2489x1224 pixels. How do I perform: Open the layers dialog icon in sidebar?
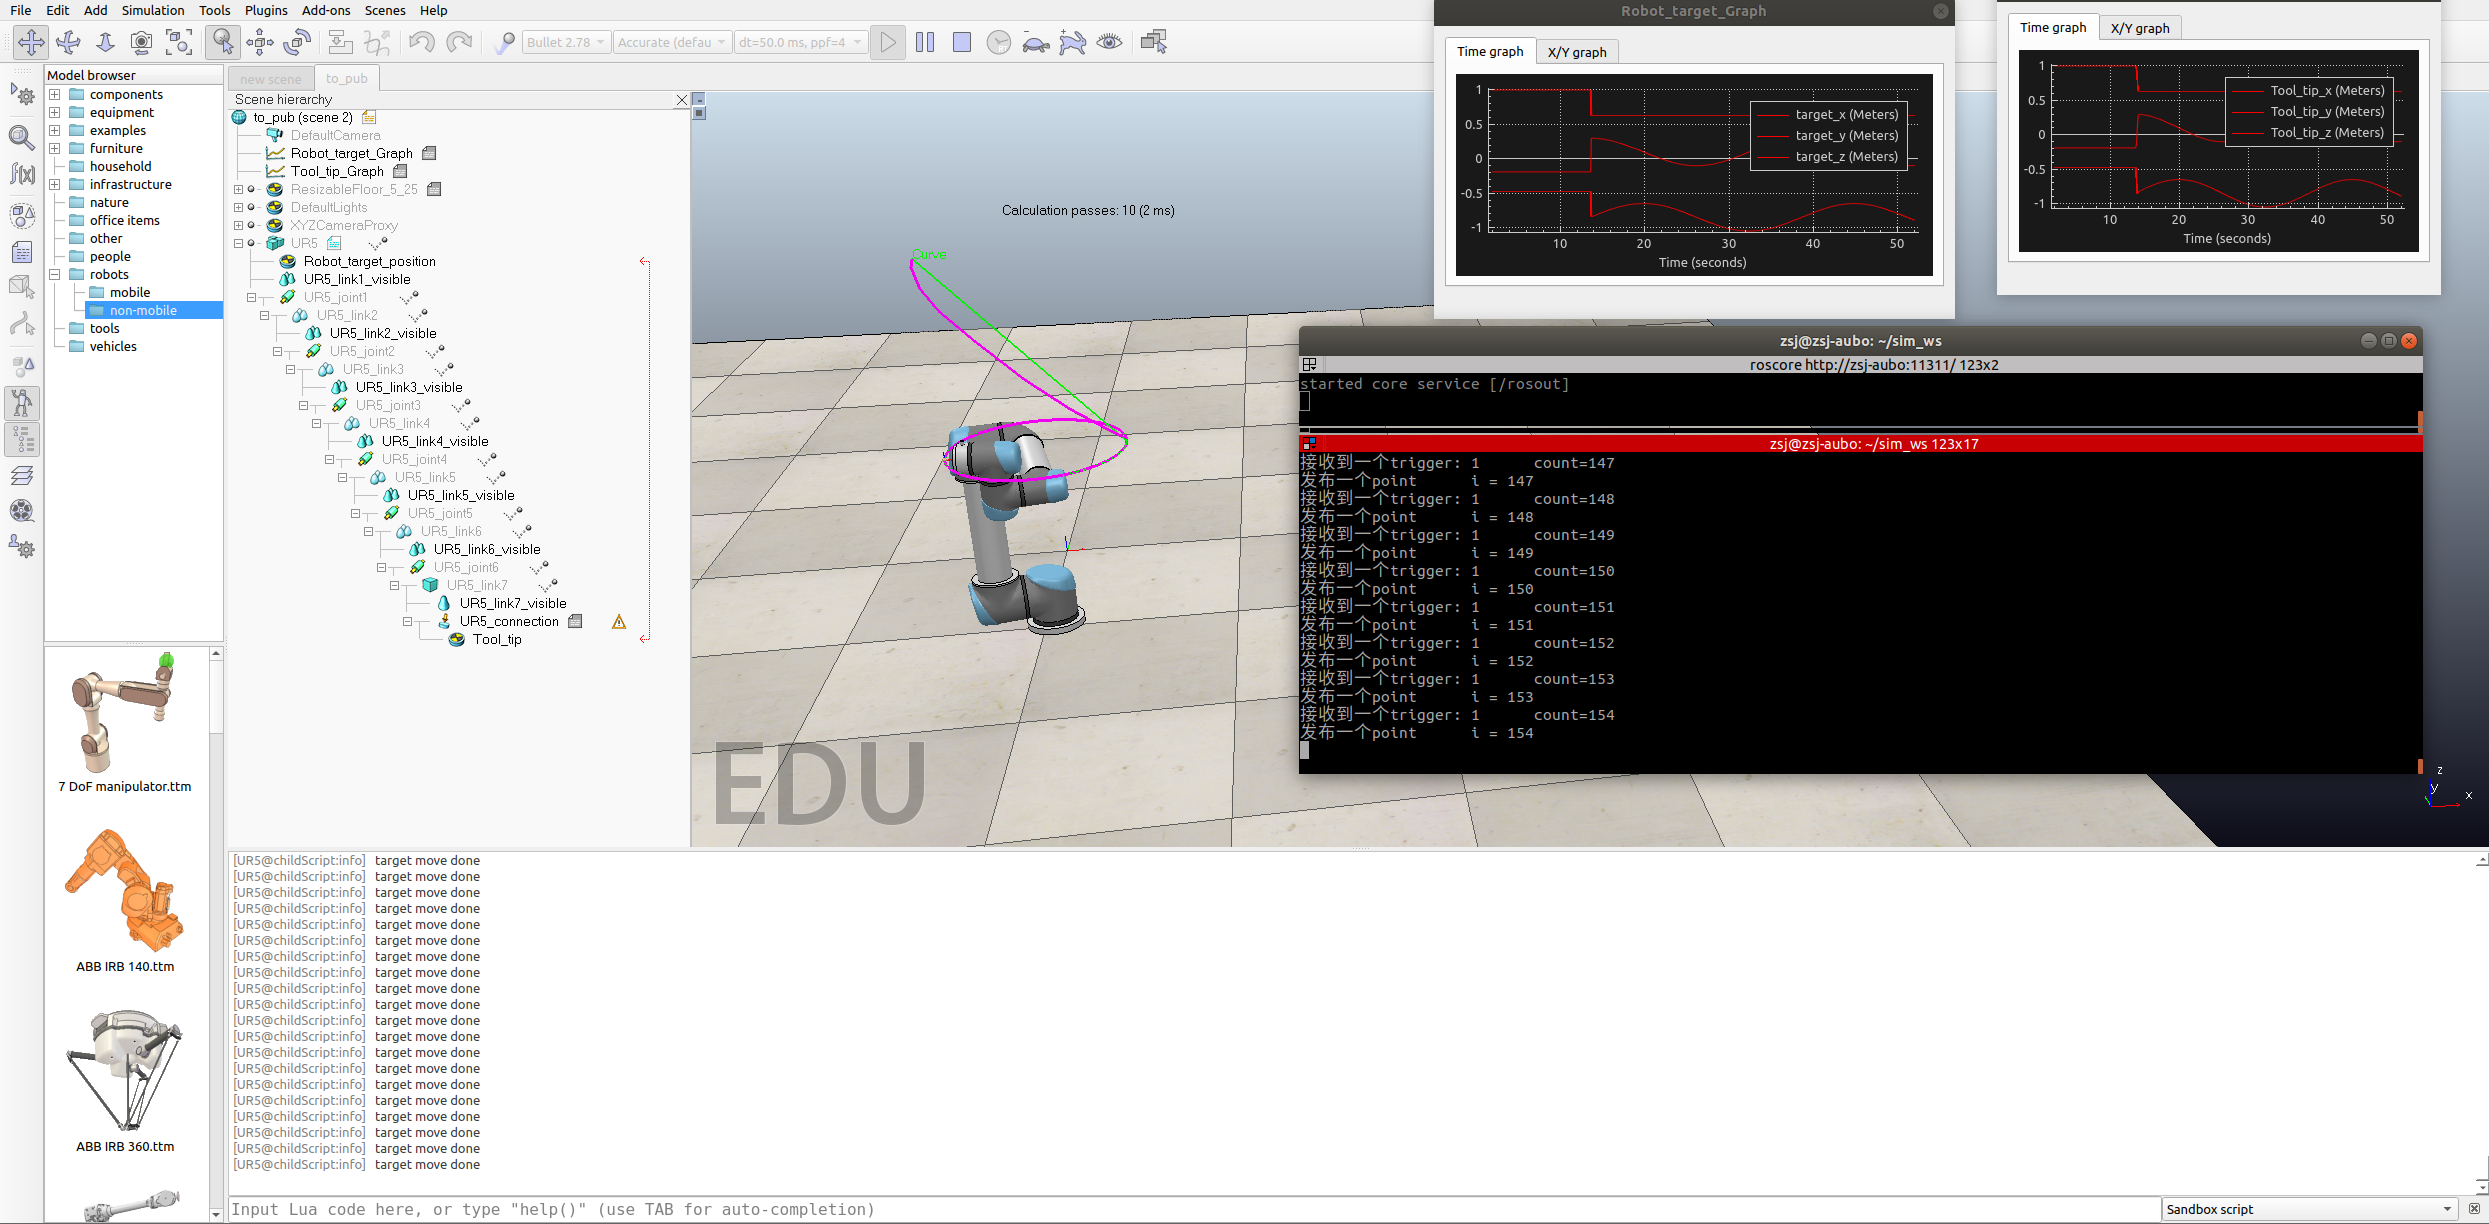[x=22, y=475]
